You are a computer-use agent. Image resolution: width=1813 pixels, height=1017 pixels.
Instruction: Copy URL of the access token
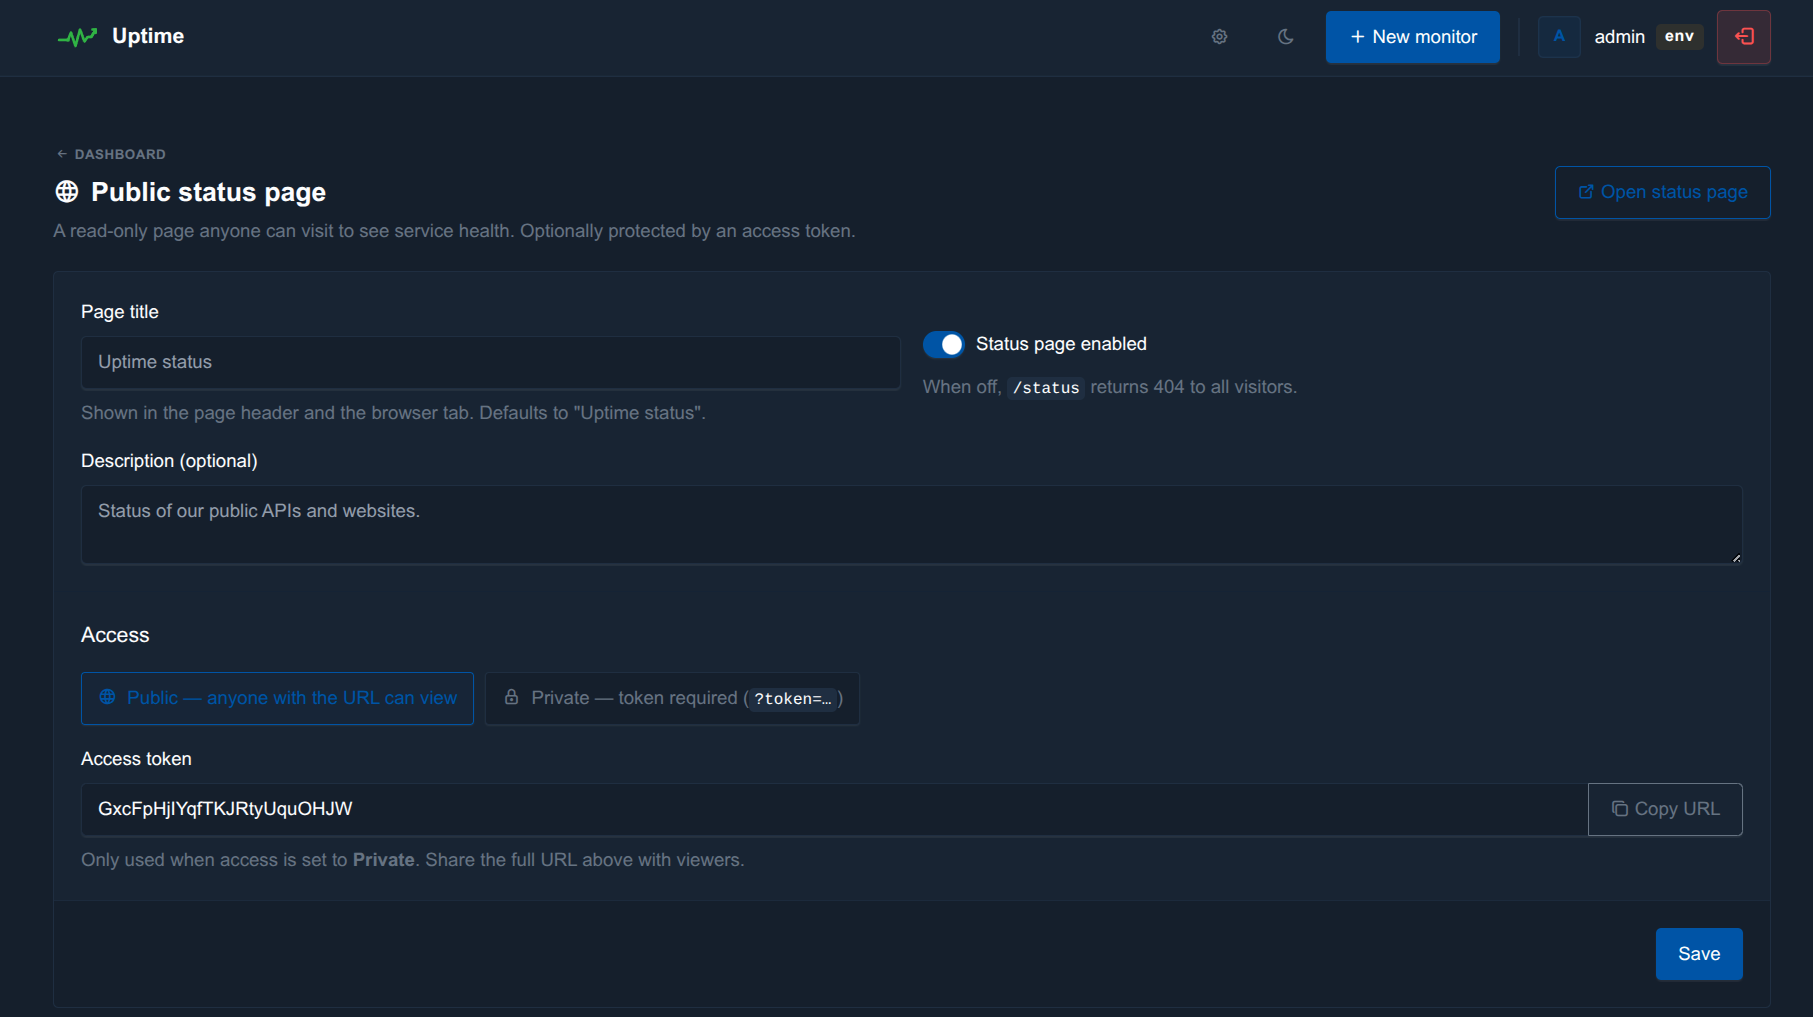click(1665, 809)
